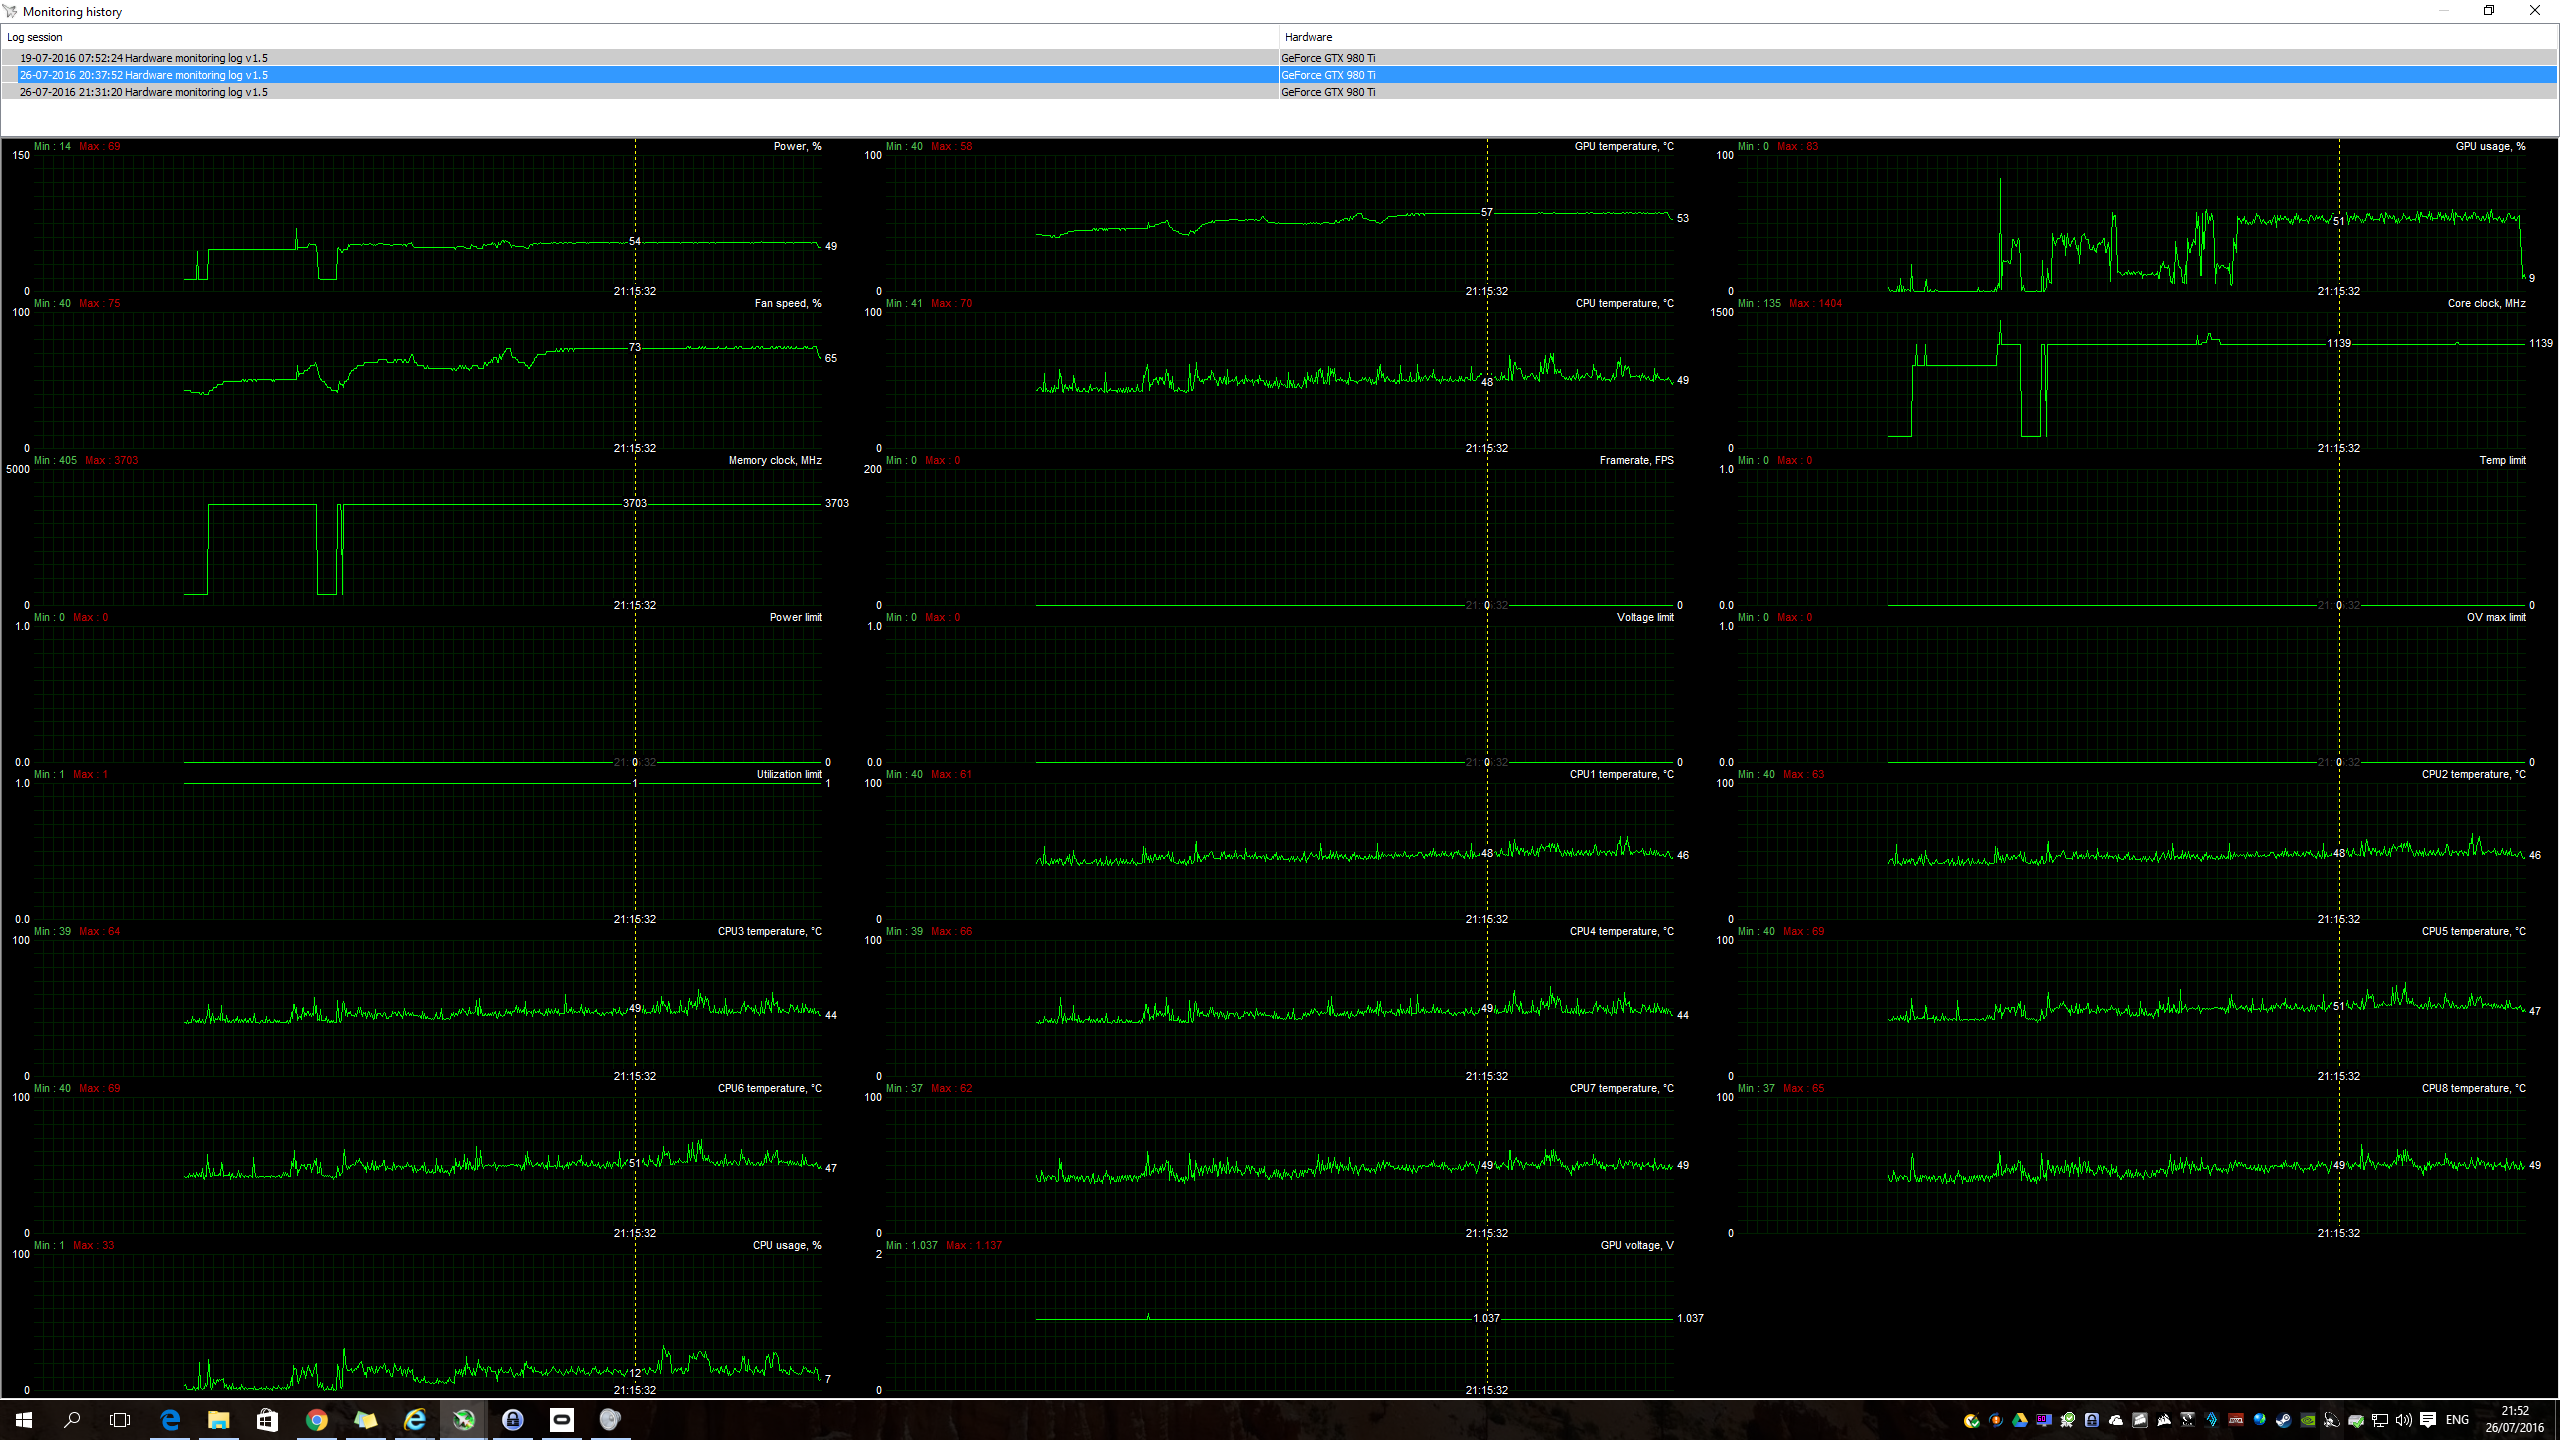Open the grey speaker app in taskbar
Screen dimensions: 2560x1440
coord(610,1420)
